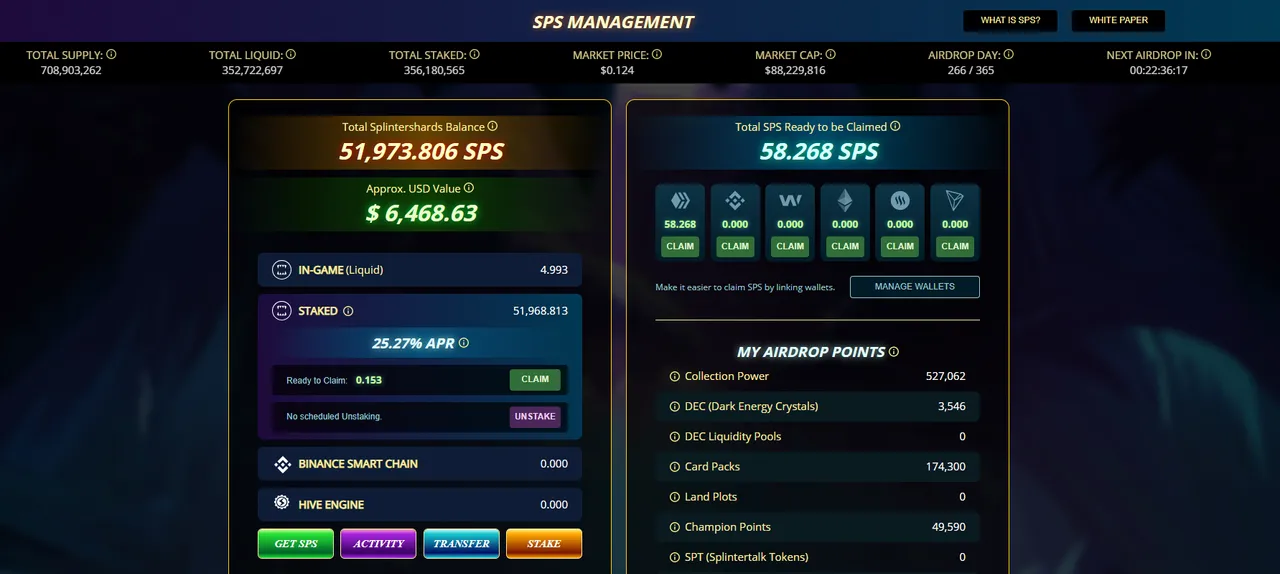Click the Champion Points value 49,590
This screenshot has width=1280, height=574.
949,526
